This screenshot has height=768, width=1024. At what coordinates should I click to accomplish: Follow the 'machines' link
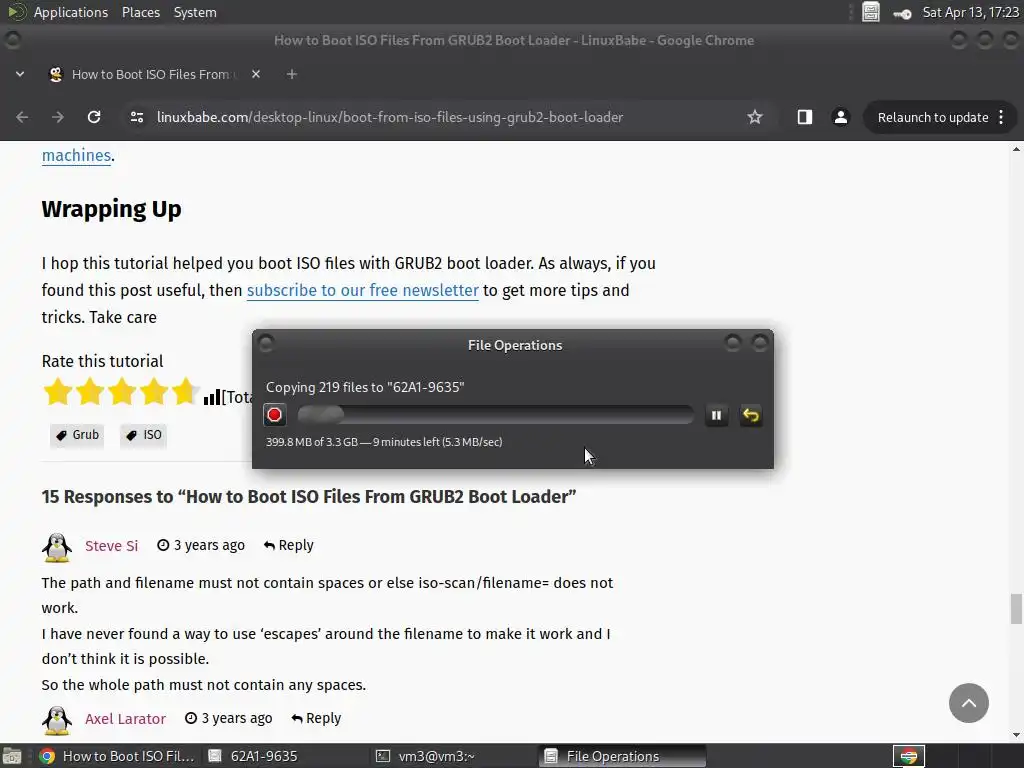[76, 155]
